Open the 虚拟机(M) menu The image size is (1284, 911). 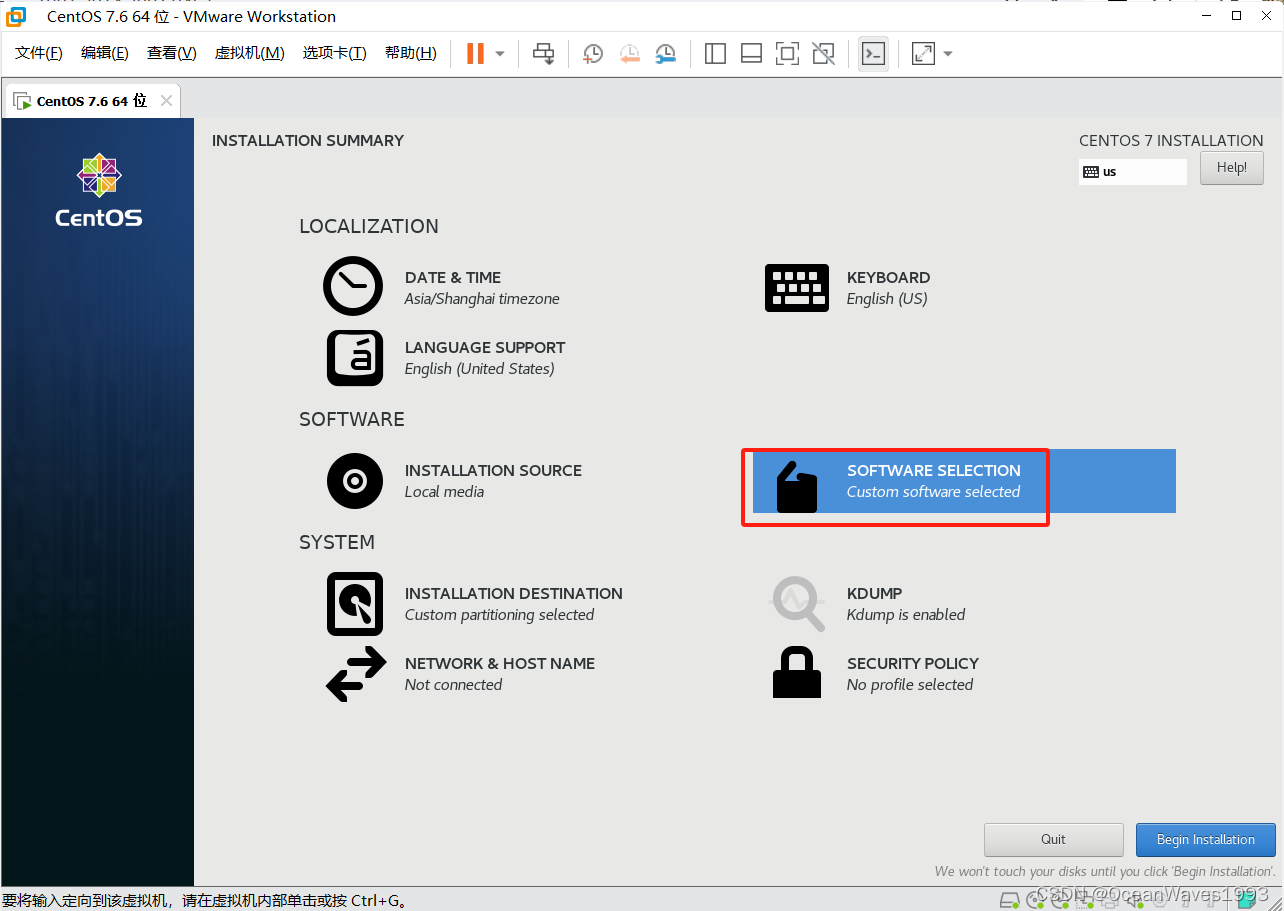(x=250, y=53)
